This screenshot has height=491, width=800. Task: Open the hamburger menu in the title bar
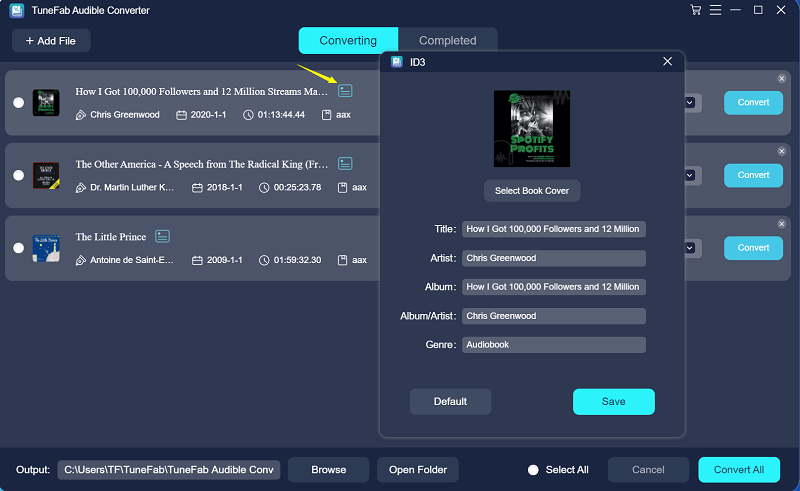pyautogui.click(x=717, y=10)
